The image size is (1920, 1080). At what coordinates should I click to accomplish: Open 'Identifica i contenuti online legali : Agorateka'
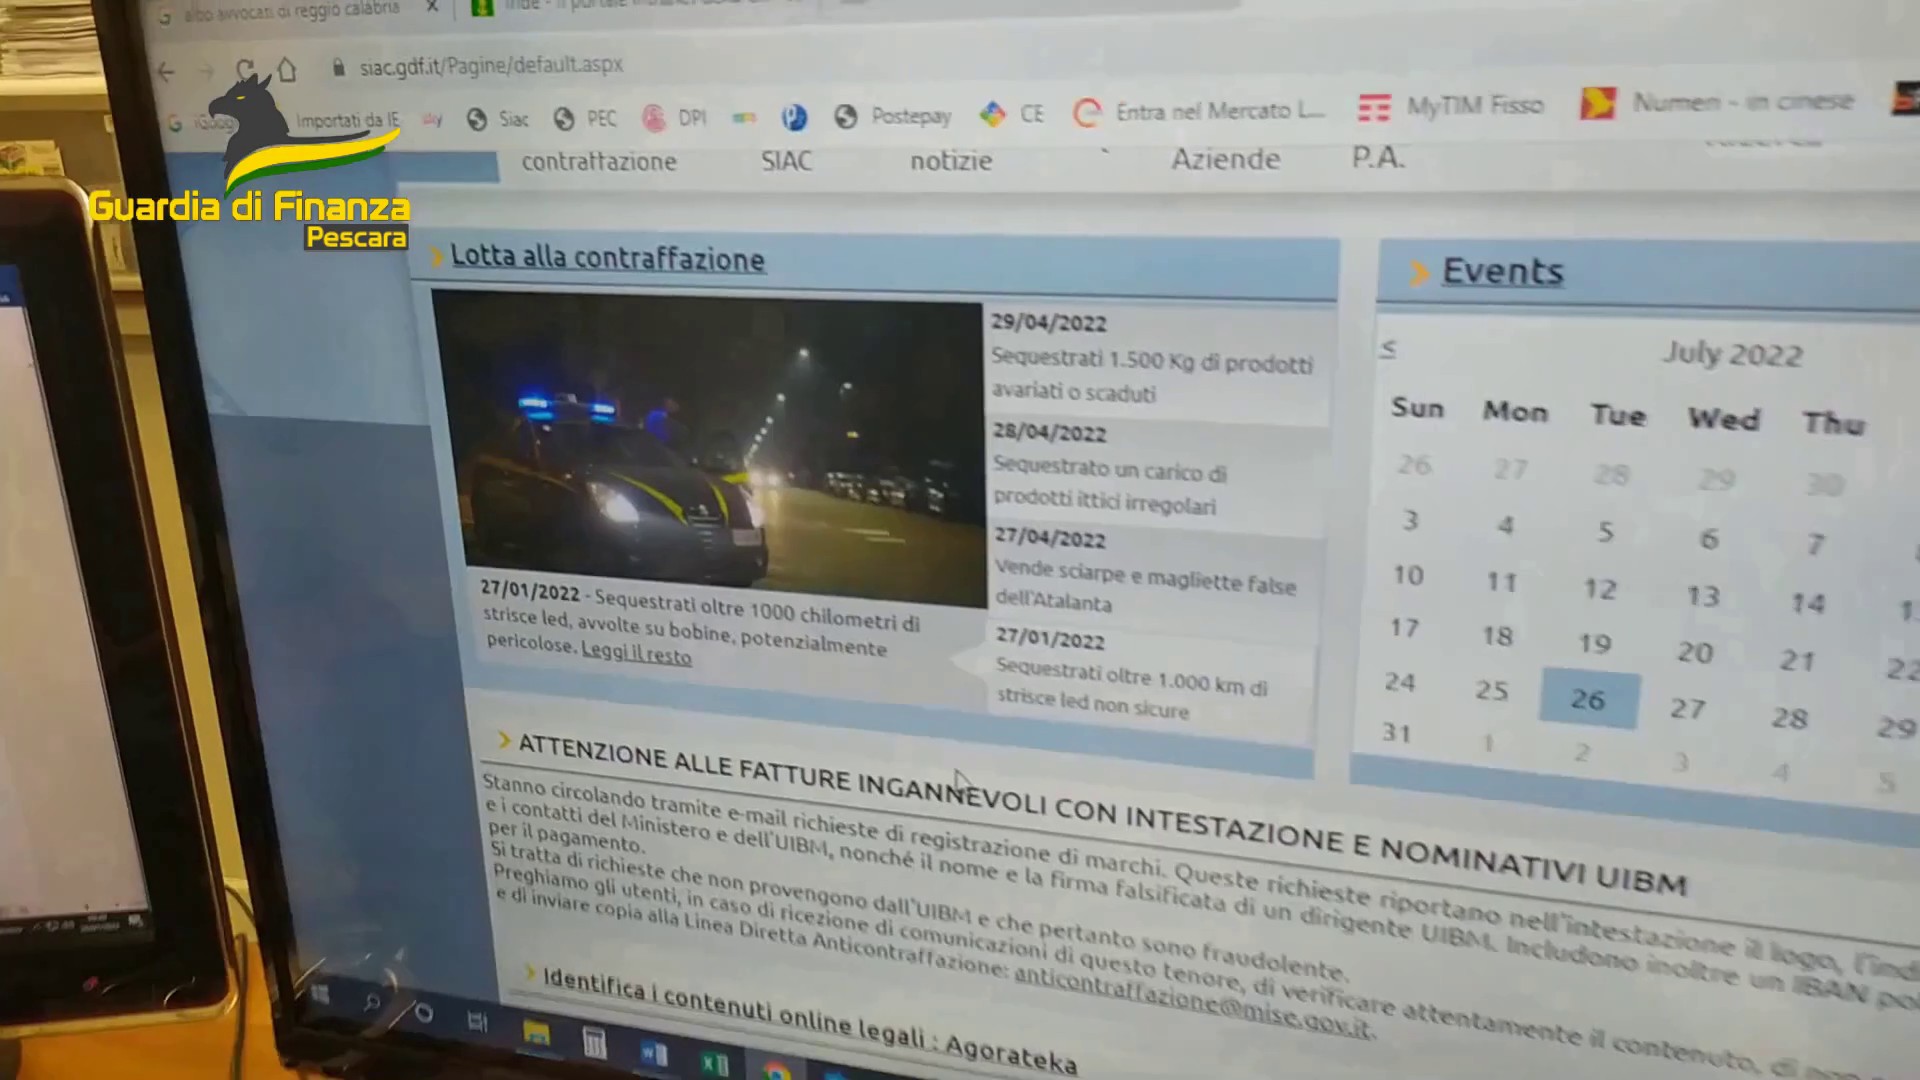808,1019
